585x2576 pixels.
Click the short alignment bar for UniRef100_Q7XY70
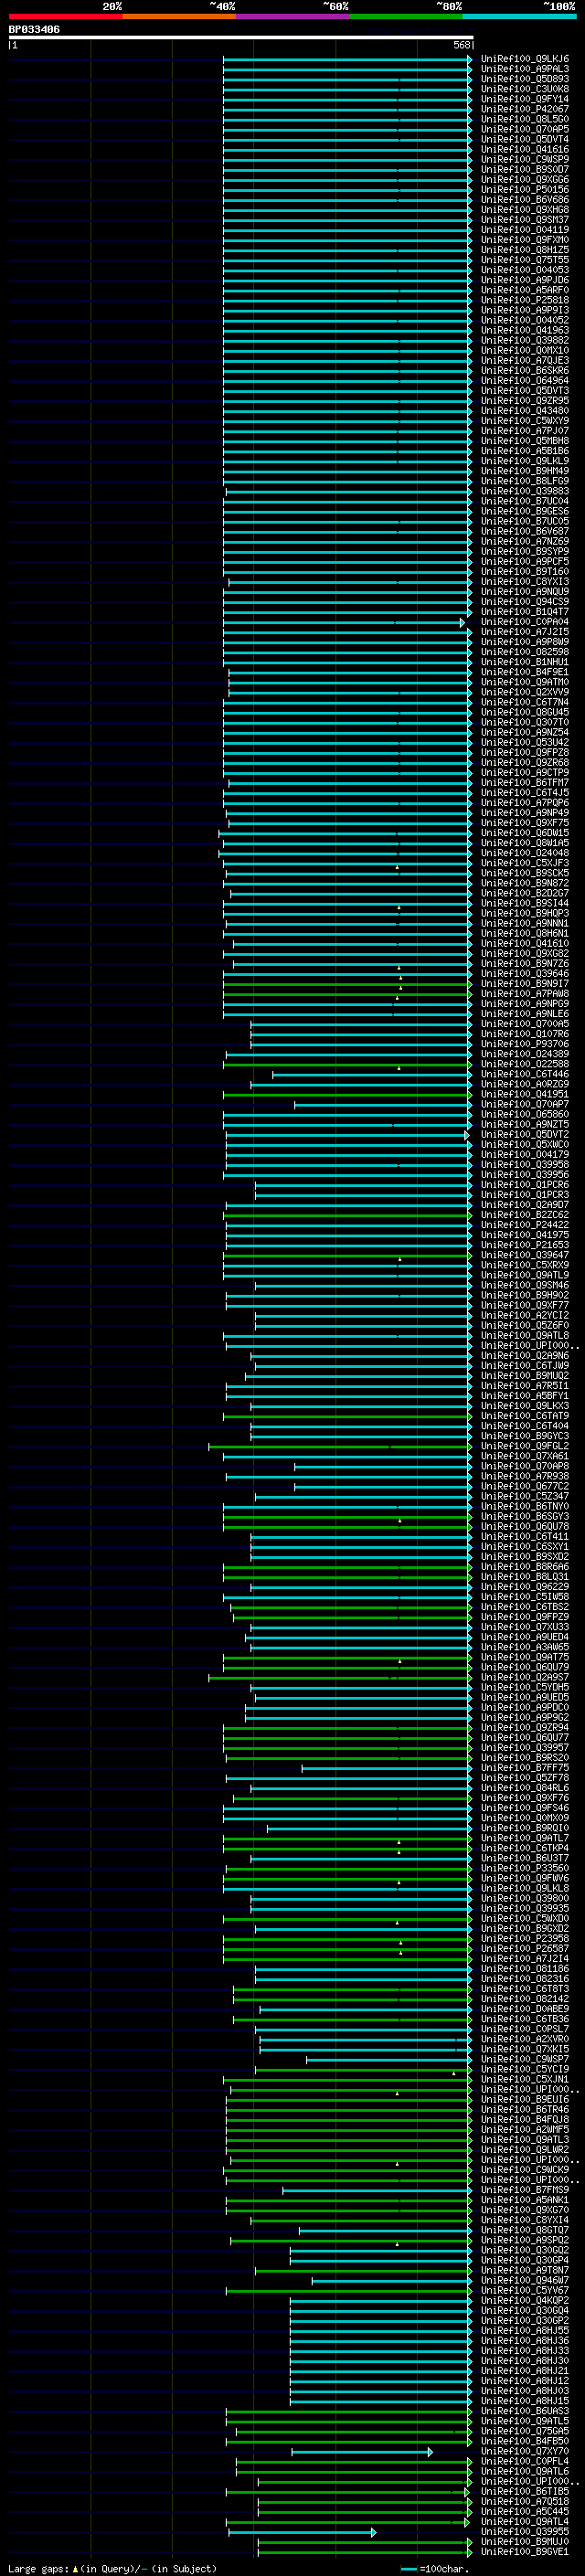(362, 2452)
